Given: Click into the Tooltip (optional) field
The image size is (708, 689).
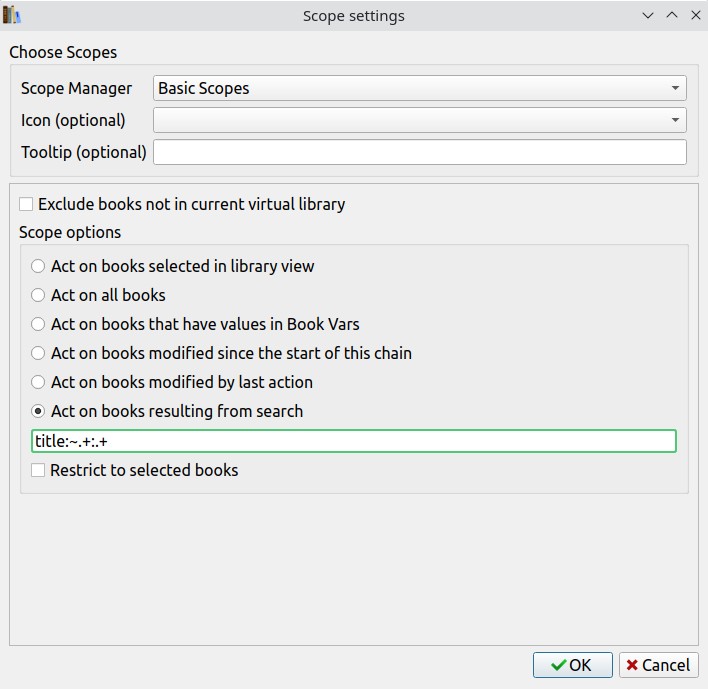Looking at the screenshot, I should click(420, 152).
